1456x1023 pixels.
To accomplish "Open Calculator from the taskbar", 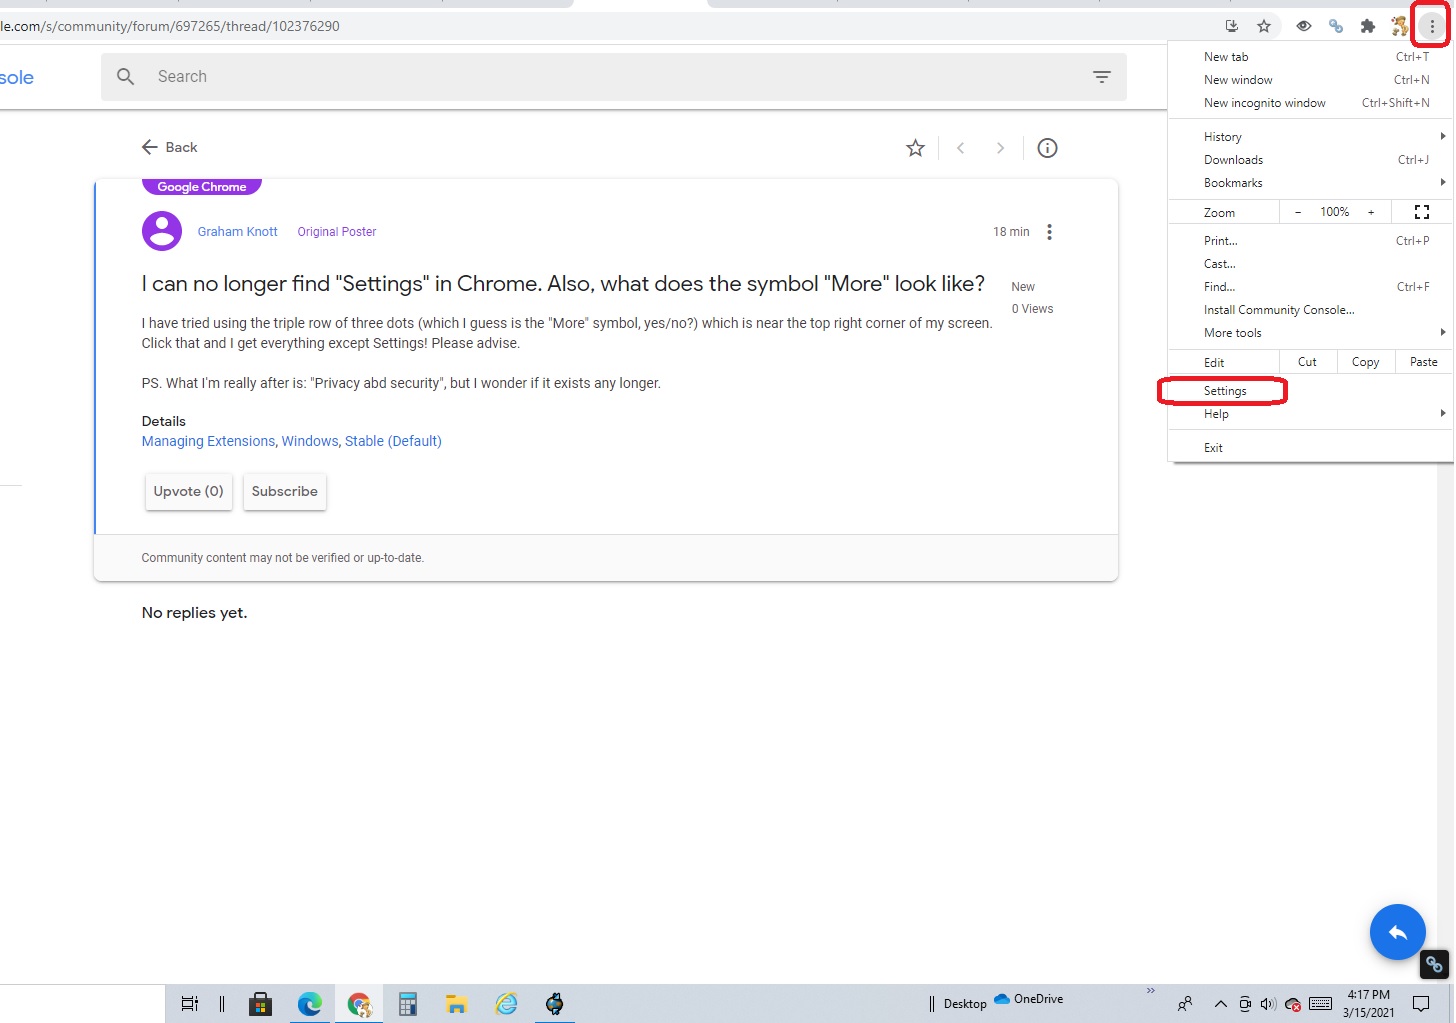I will pos(408,1004).
